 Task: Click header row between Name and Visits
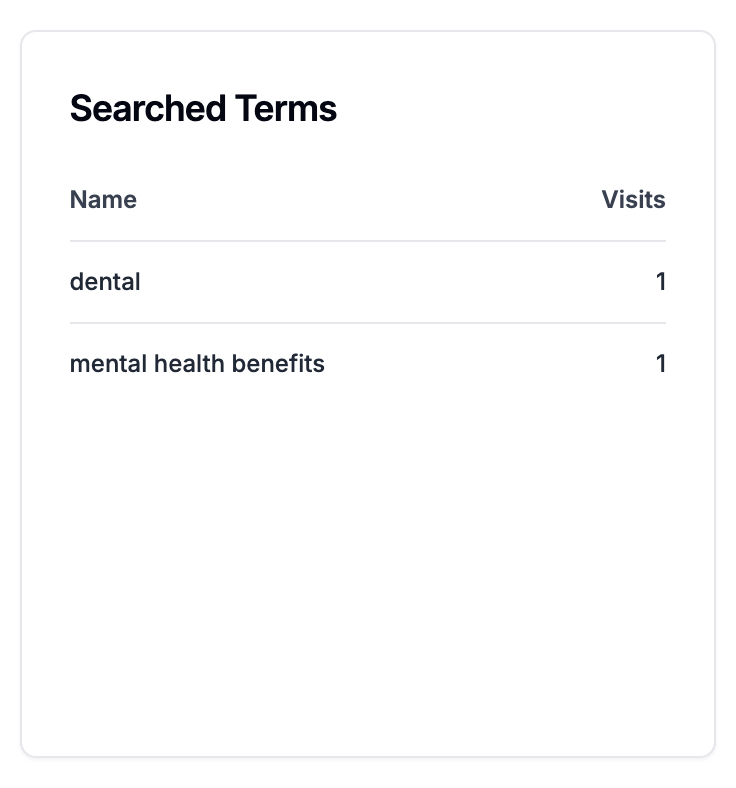368,200
